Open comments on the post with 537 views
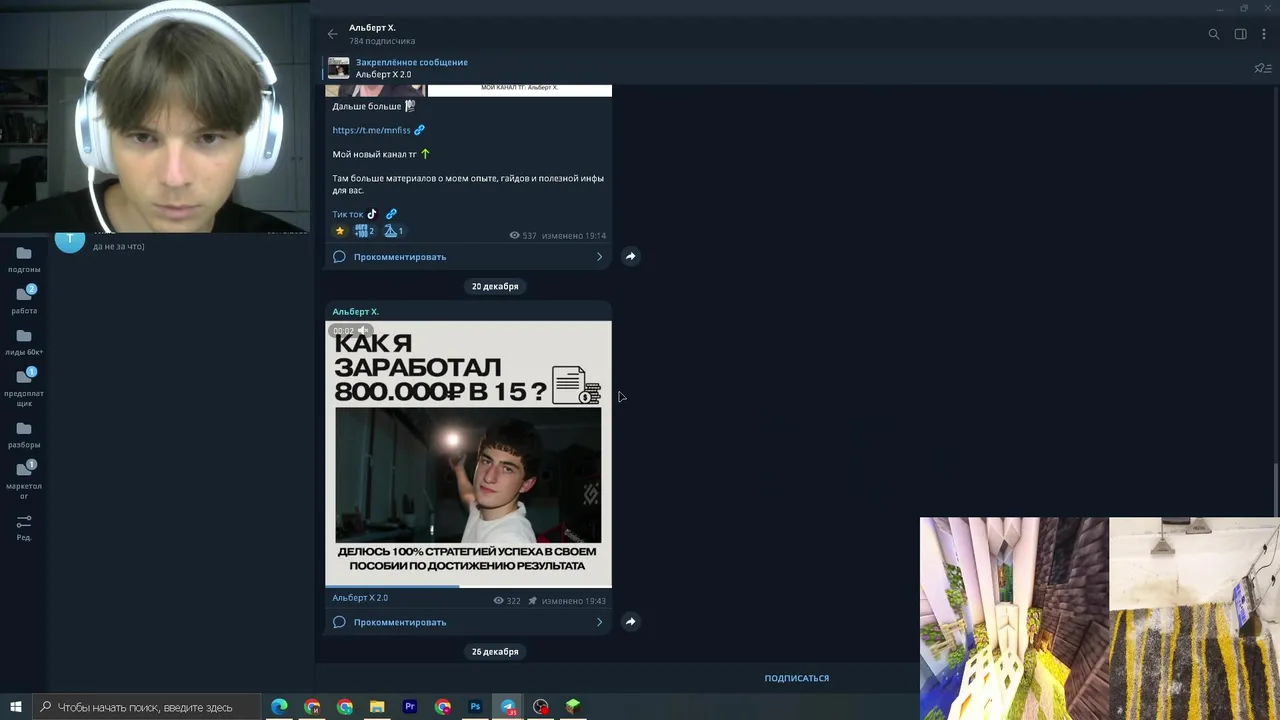The image size is (1280, 720). tap(468, 257)
